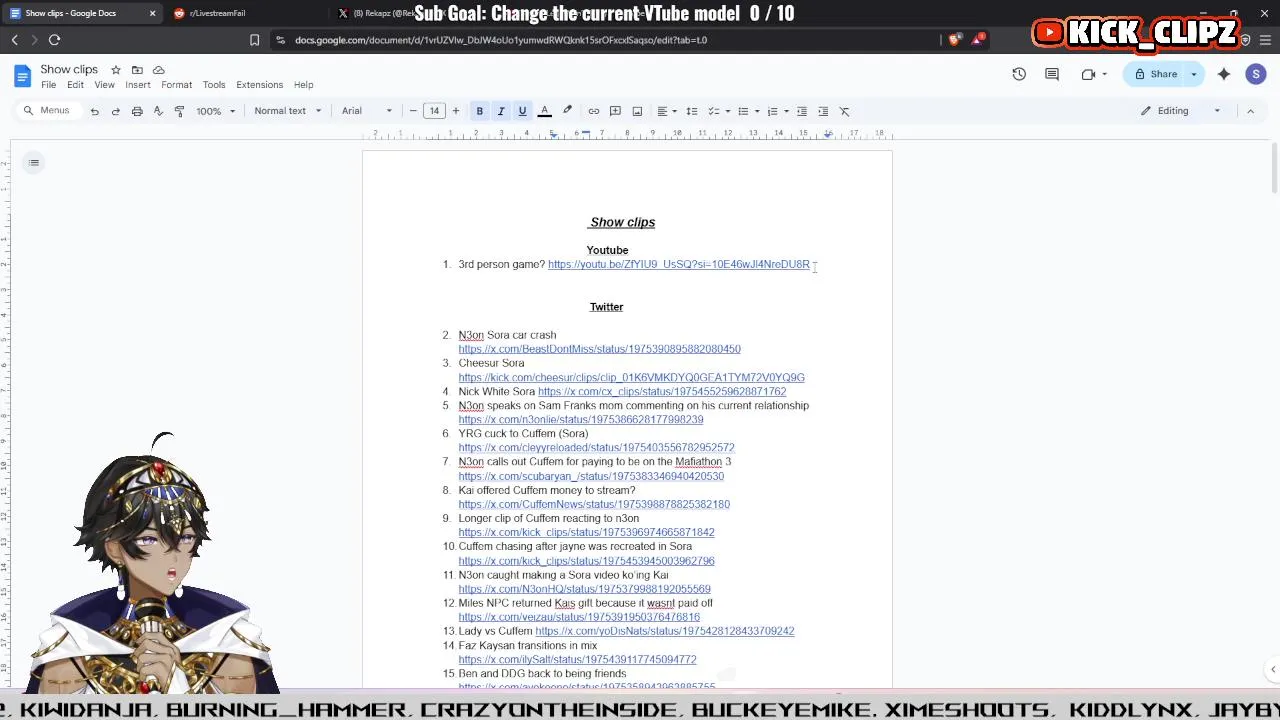The height and width of the screenshot is (720, 1280).
Task: Increase font size with plus button
Action: pos(456,111)
